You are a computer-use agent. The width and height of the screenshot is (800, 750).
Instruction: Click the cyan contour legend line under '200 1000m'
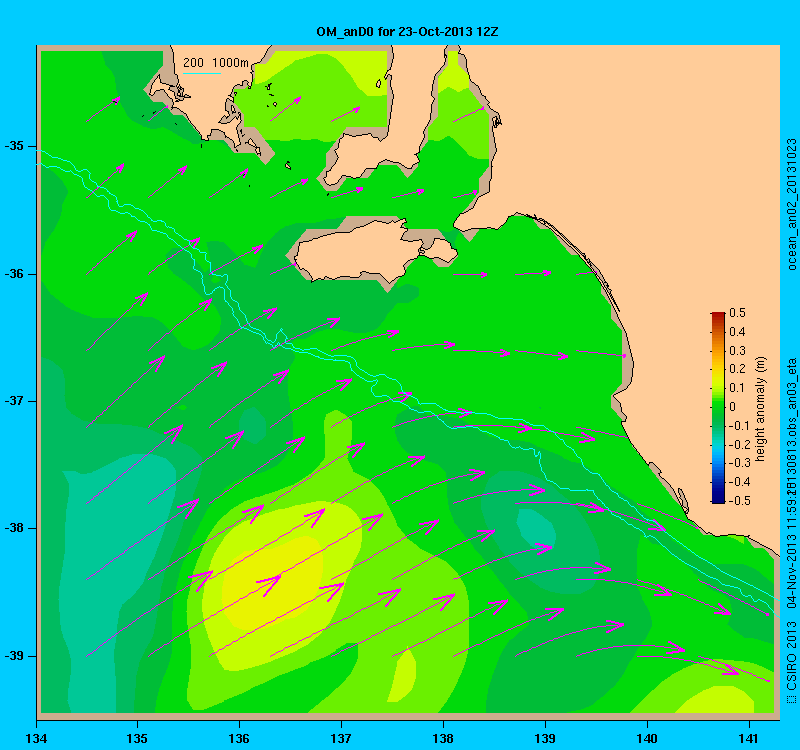[x=202, y=73]
